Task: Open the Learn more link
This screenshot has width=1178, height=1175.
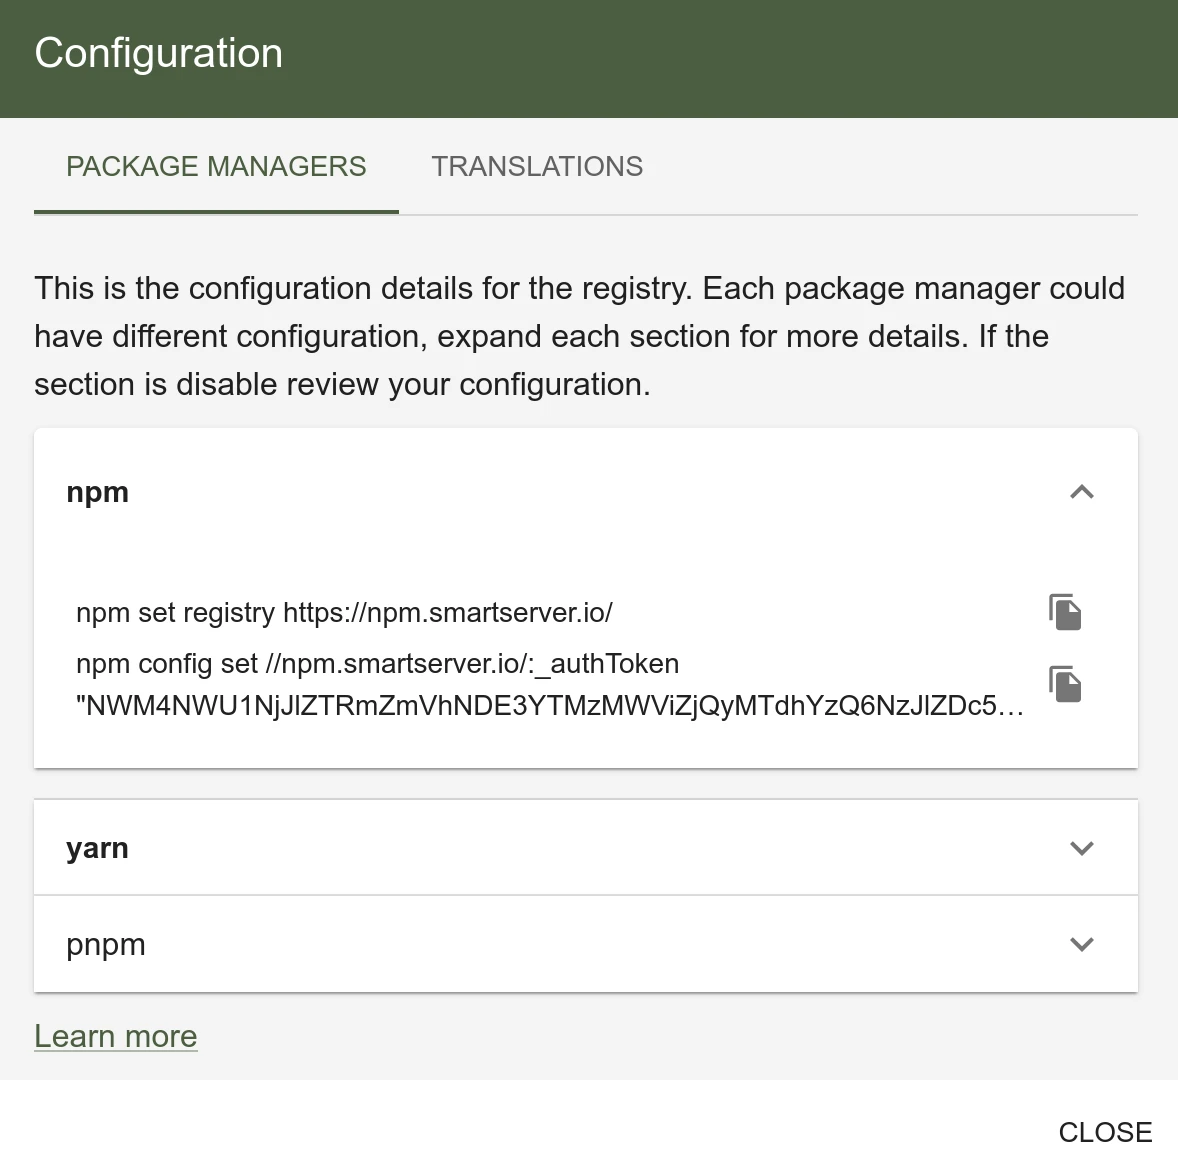Action: pyautogui.click(x=115, y=1036)
